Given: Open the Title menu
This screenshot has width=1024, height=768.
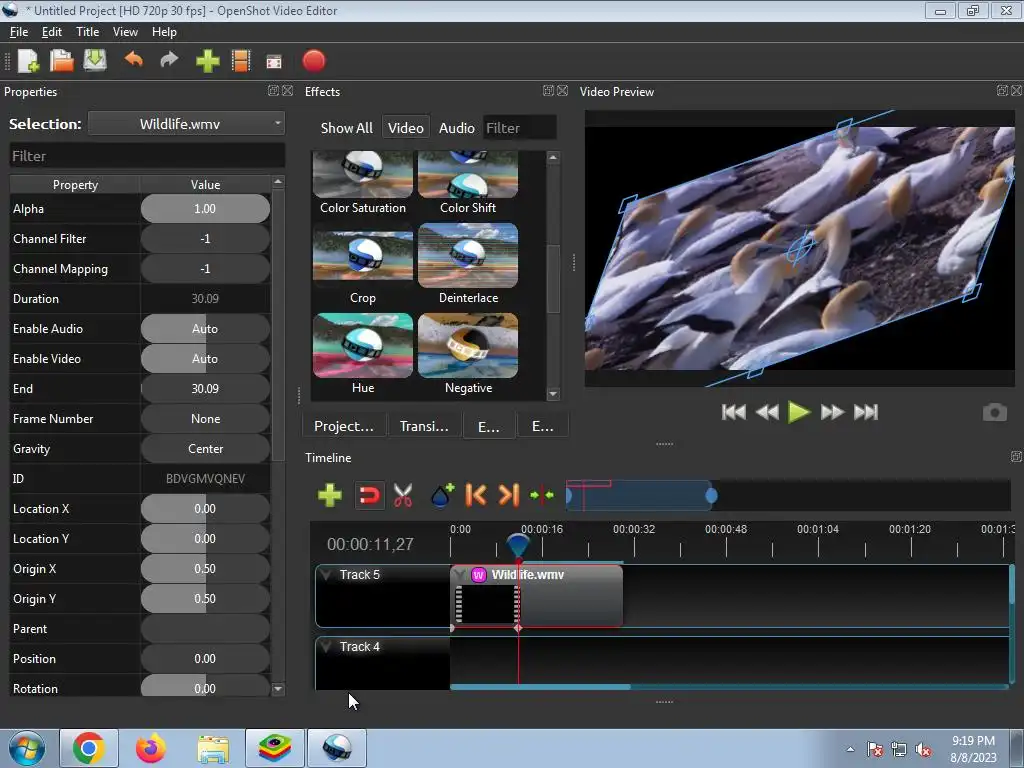Looking at the screenshot, I should tap(87, 32).
